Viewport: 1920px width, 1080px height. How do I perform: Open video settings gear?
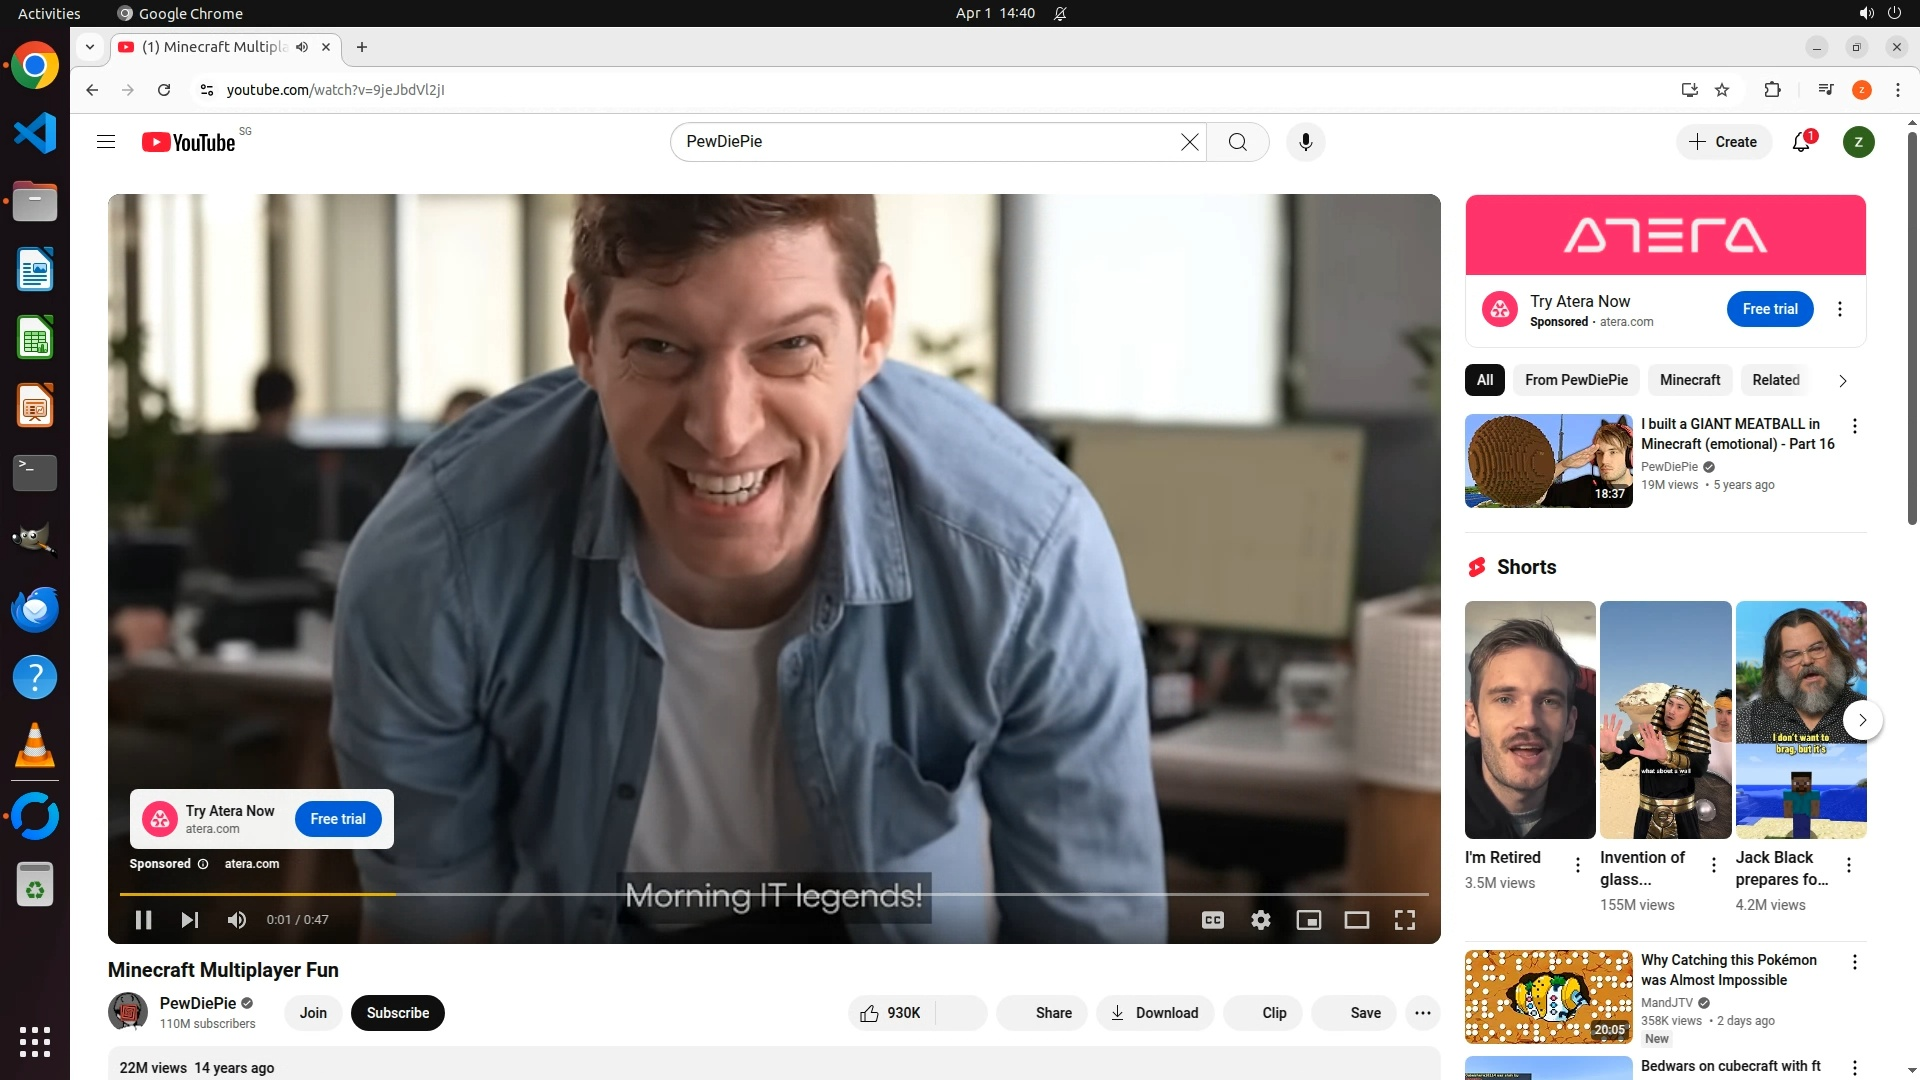[1260, 920]
